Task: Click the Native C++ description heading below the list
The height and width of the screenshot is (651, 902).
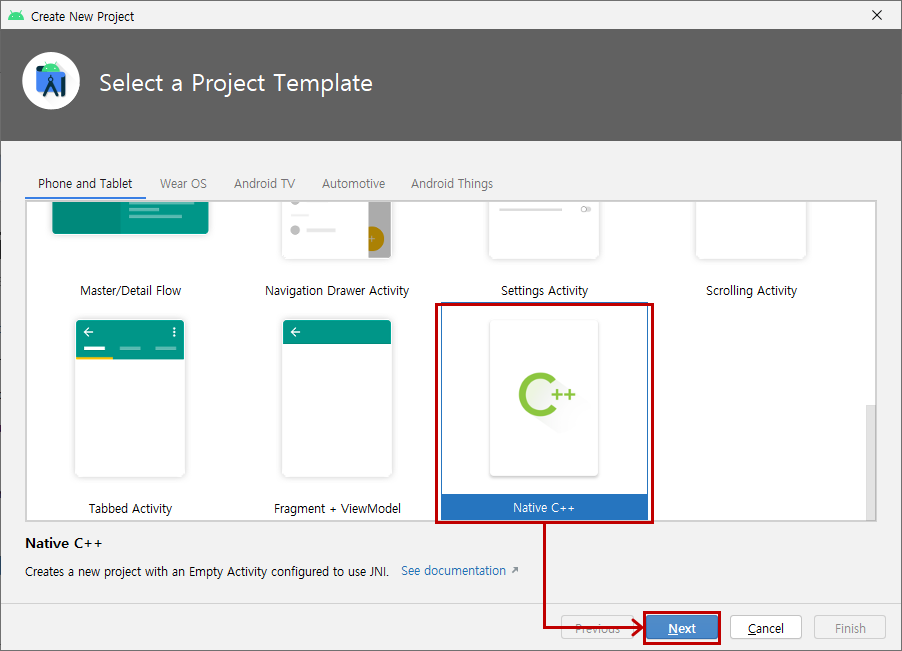Action: pyautogui.click(x=64, y=543)
